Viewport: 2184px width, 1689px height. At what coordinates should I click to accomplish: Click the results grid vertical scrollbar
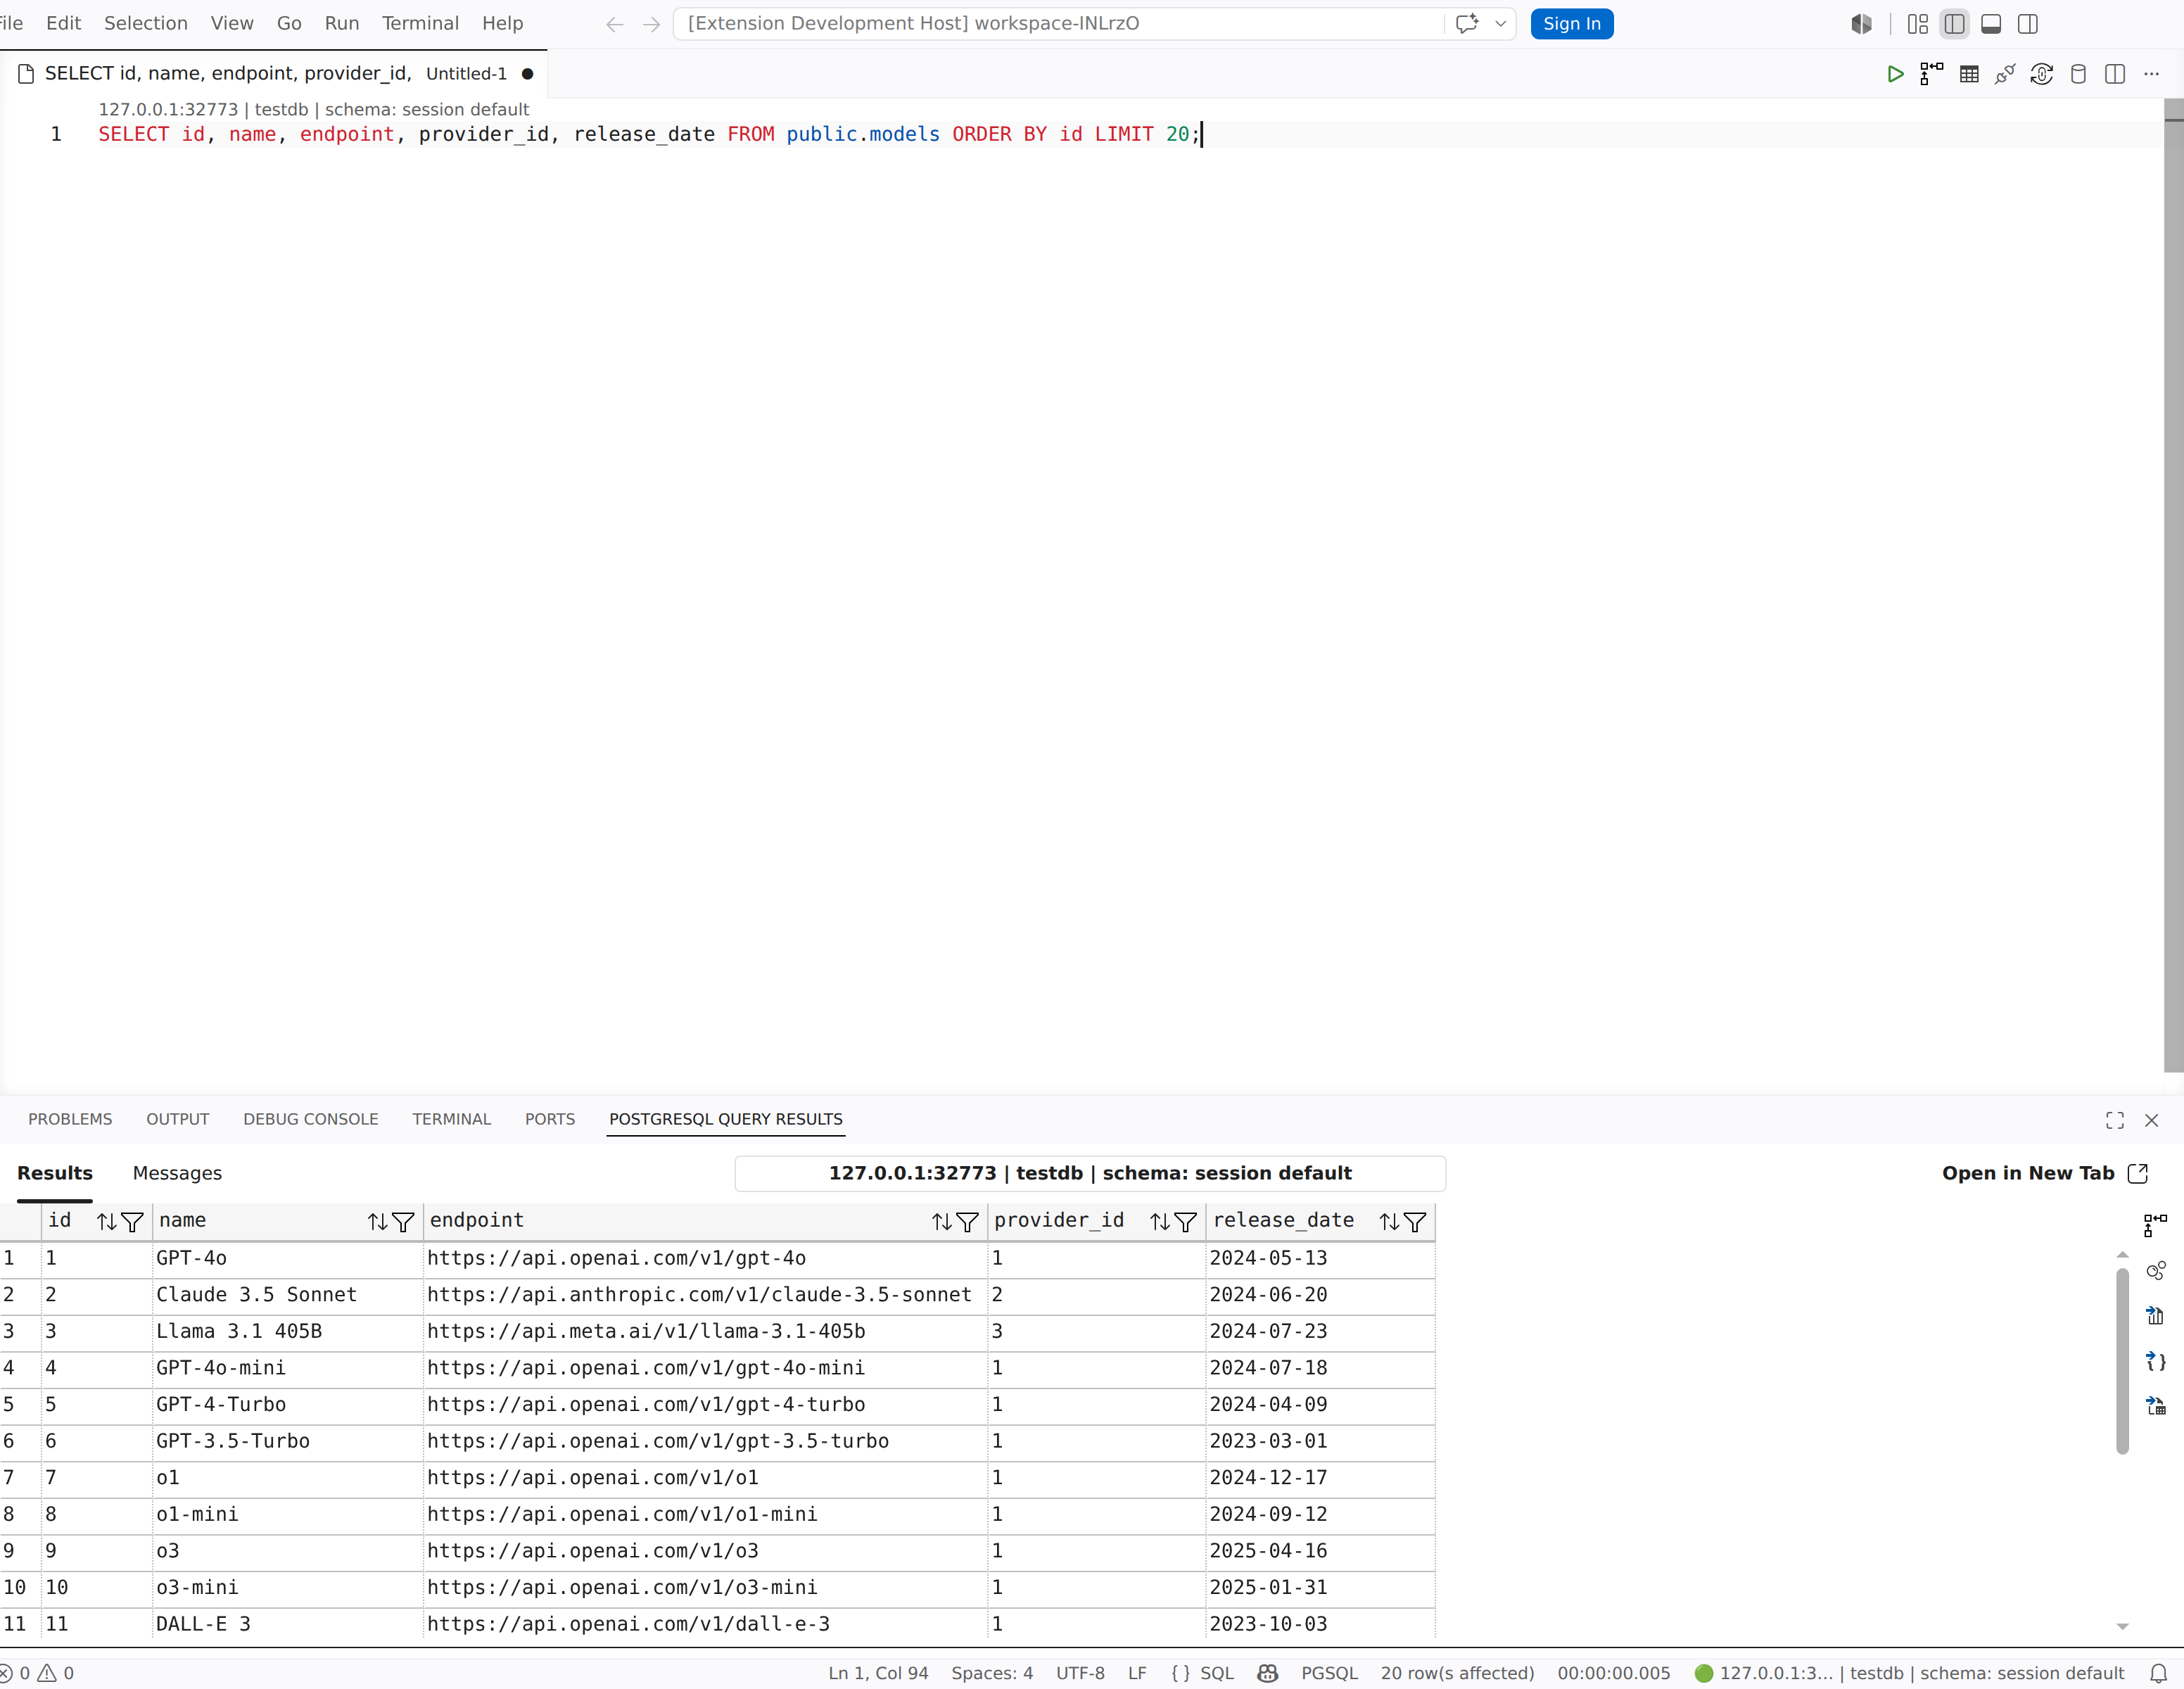[2122, 1361]
